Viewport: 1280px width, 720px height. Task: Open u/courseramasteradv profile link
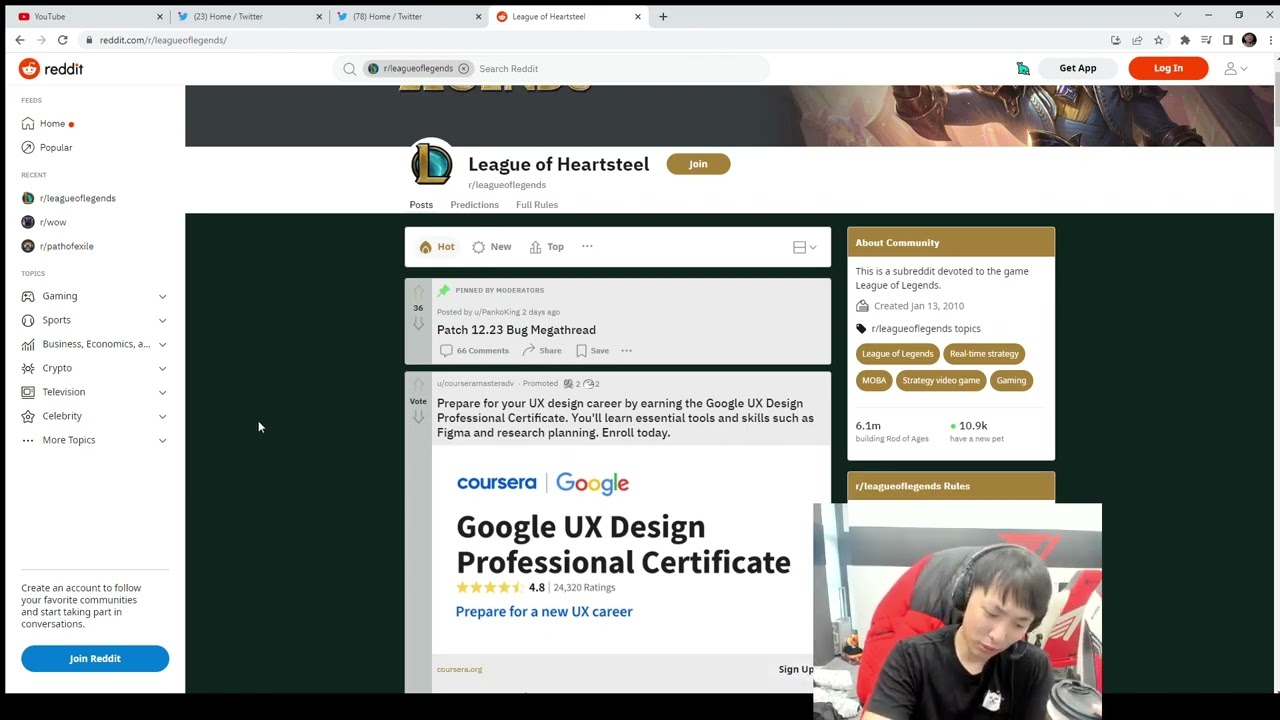pos(475,384)
